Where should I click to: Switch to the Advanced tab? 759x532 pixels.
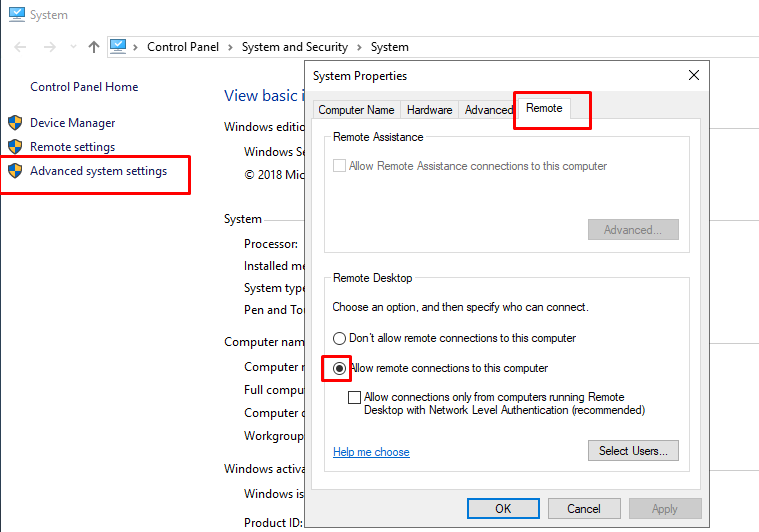point(488,110)
